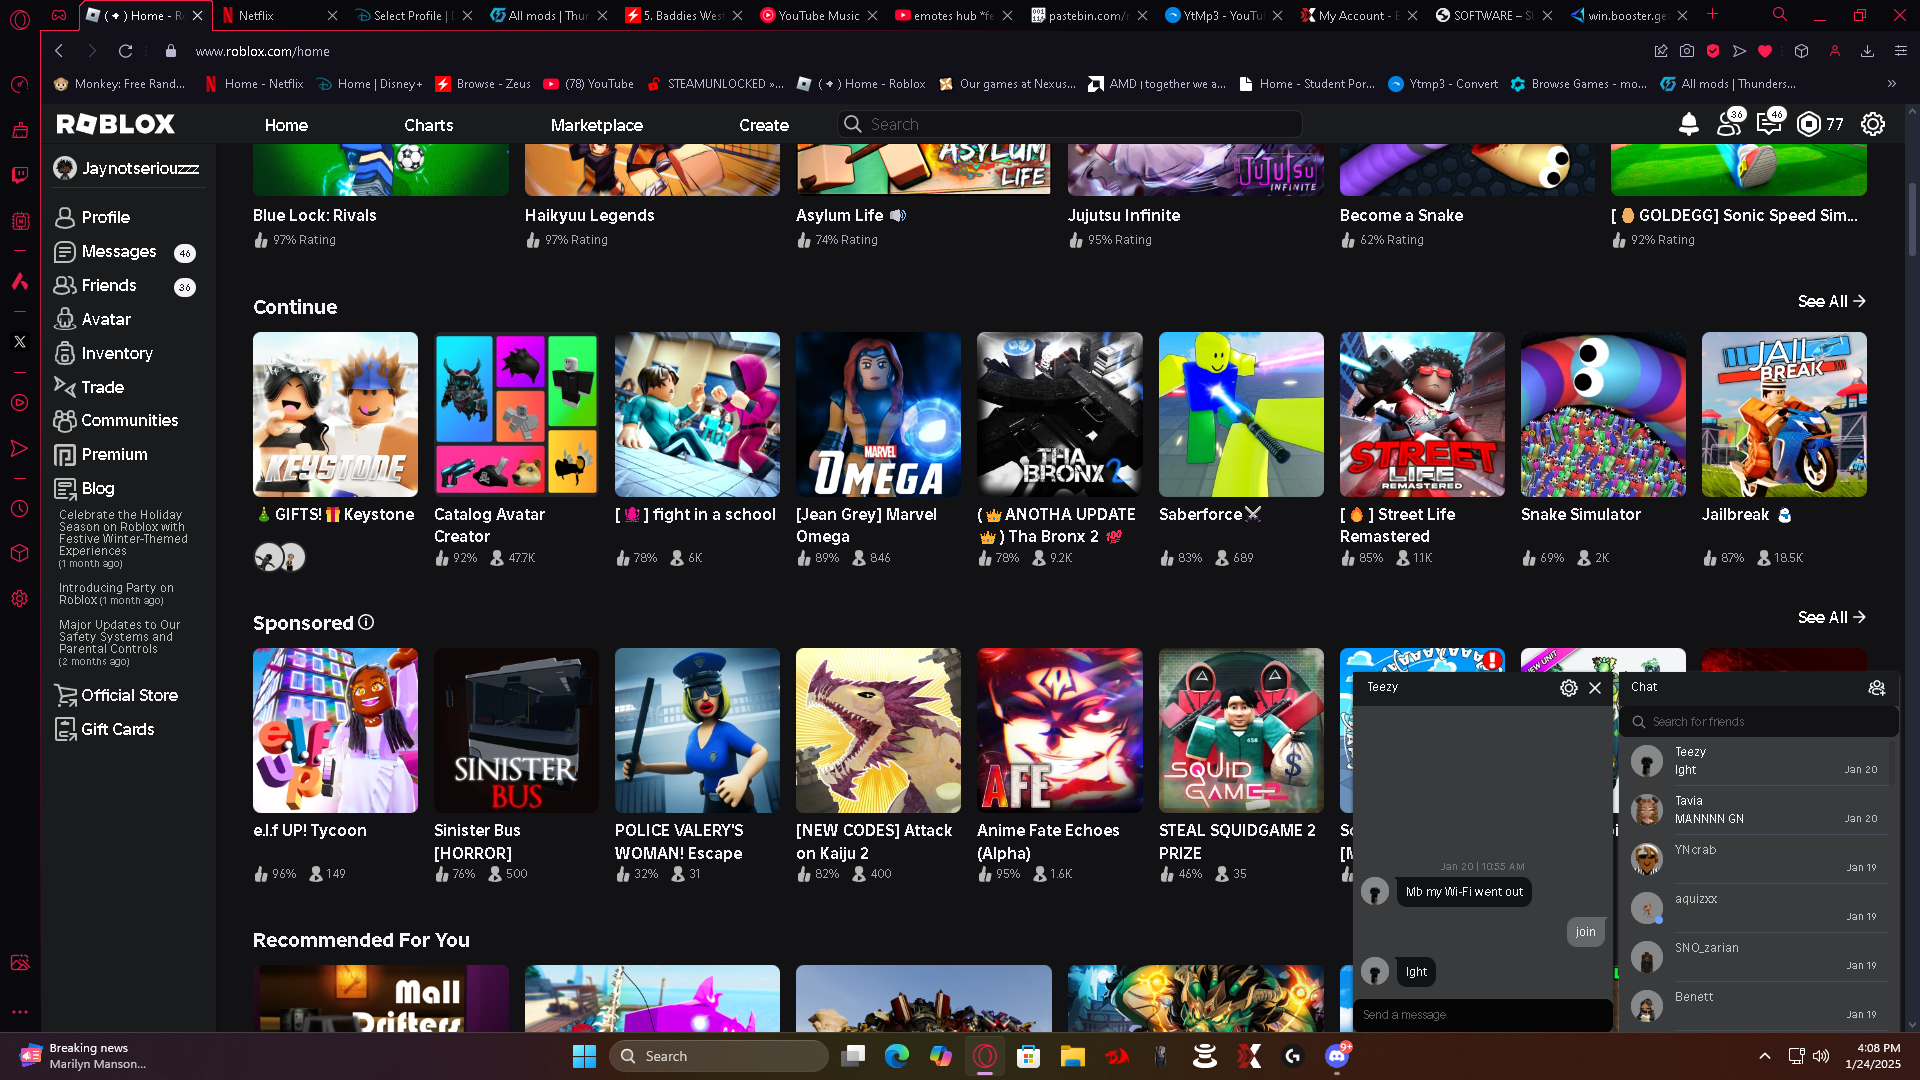Open Roblox notifications bell icon
Screen dimensions: 1920x1080
pyautogui.click(x=1688, y=124)
